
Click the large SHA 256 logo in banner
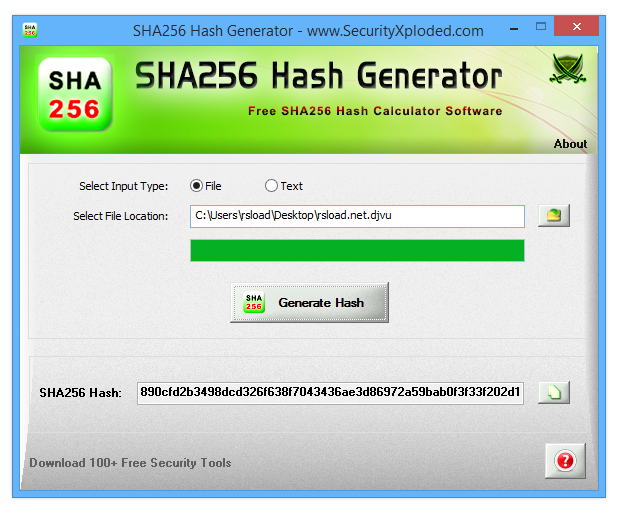[x=75, y=94]
